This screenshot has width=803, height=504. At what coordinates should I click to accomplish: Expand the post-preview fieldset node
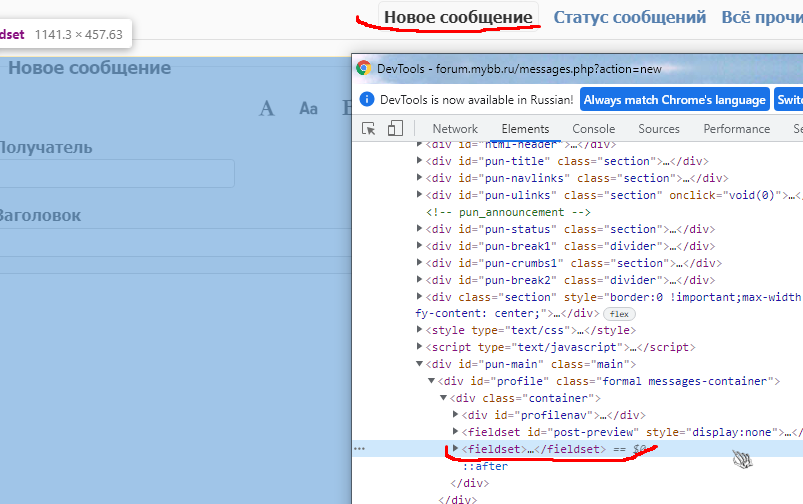[455, 431]
